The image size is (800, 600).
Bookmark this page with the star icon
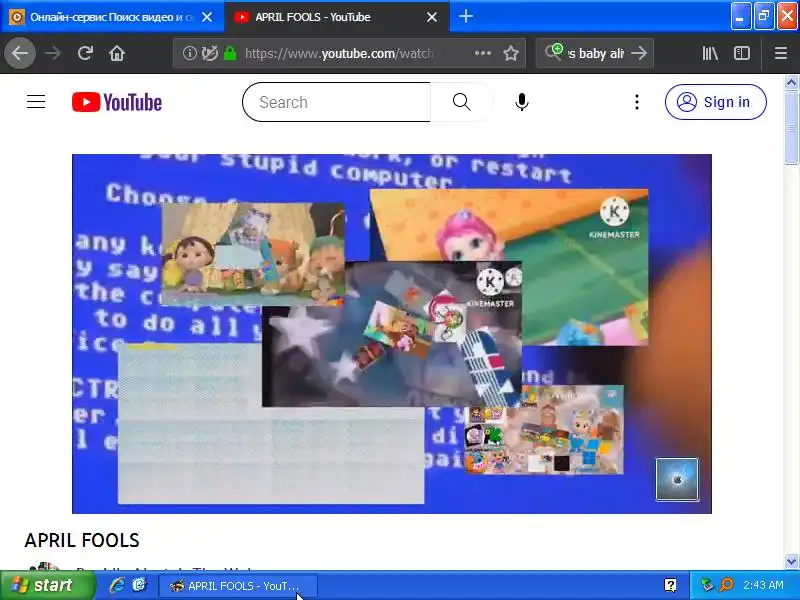tap(511, 53)
